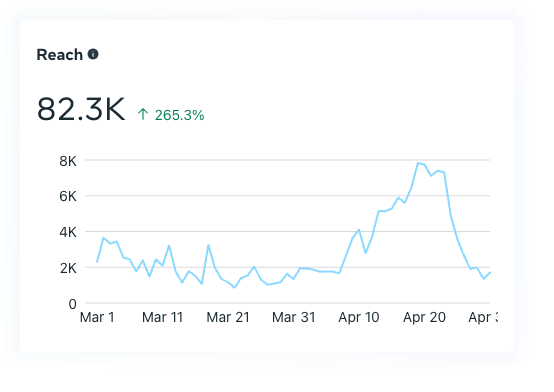Click the Apr 20 date label

coord(424,317)
